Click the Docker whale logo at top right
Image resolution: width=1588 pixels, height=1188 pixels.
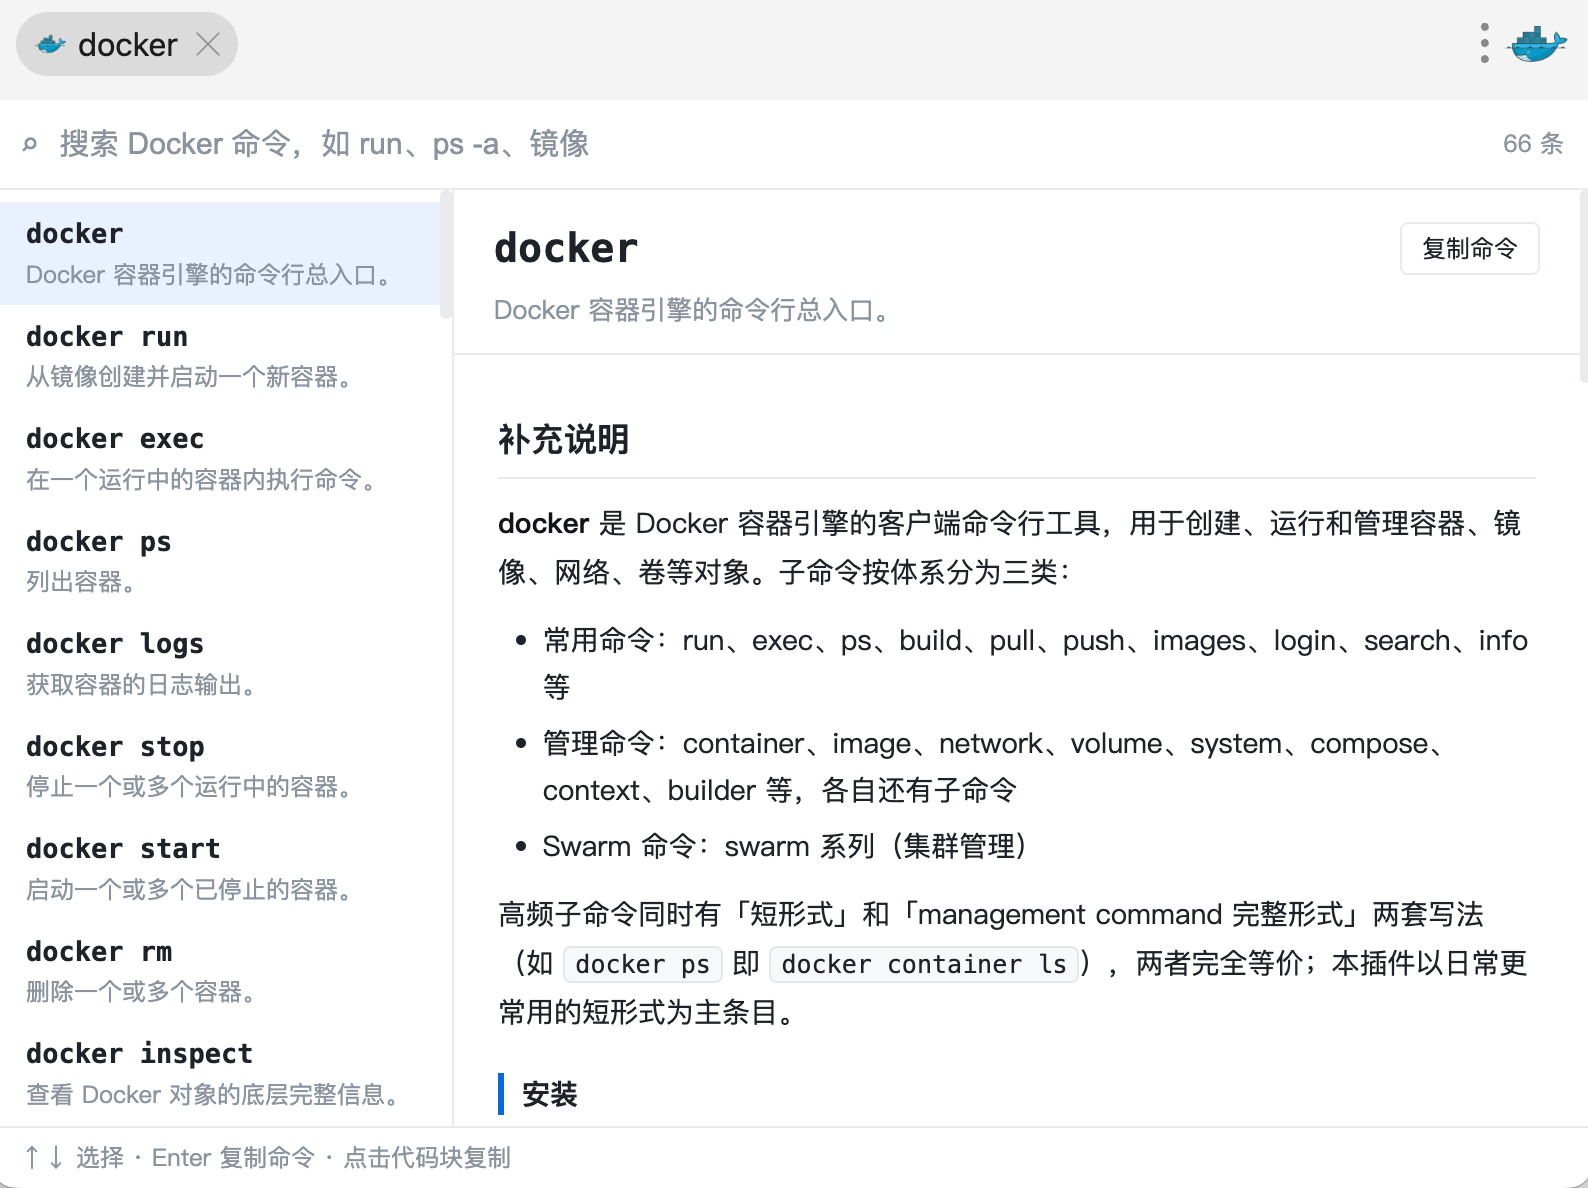tap(1538, 44)
